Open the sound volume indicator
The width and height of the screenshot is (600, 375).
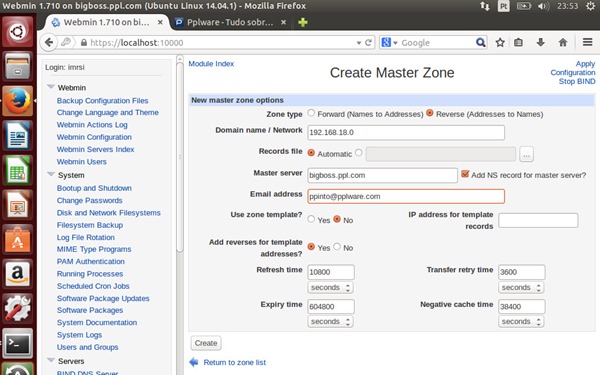pyautogui.click(x=543, y=6)
